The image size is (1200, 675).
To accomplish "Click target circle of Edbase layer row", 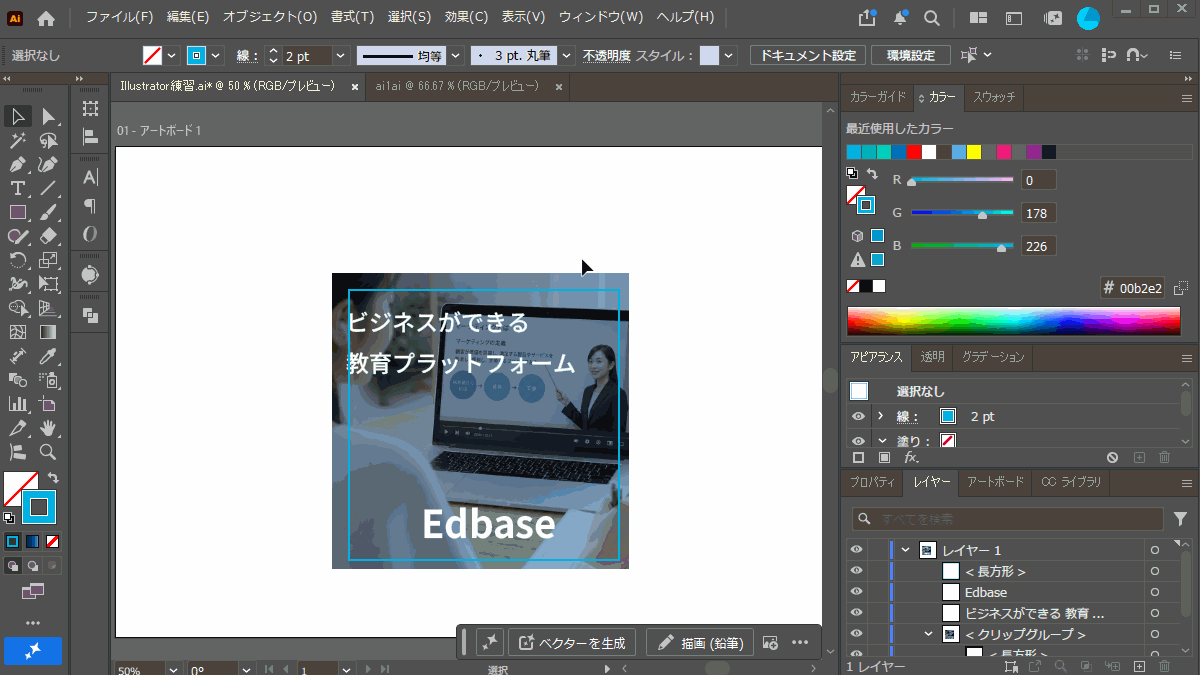I will coord(1155,592).
